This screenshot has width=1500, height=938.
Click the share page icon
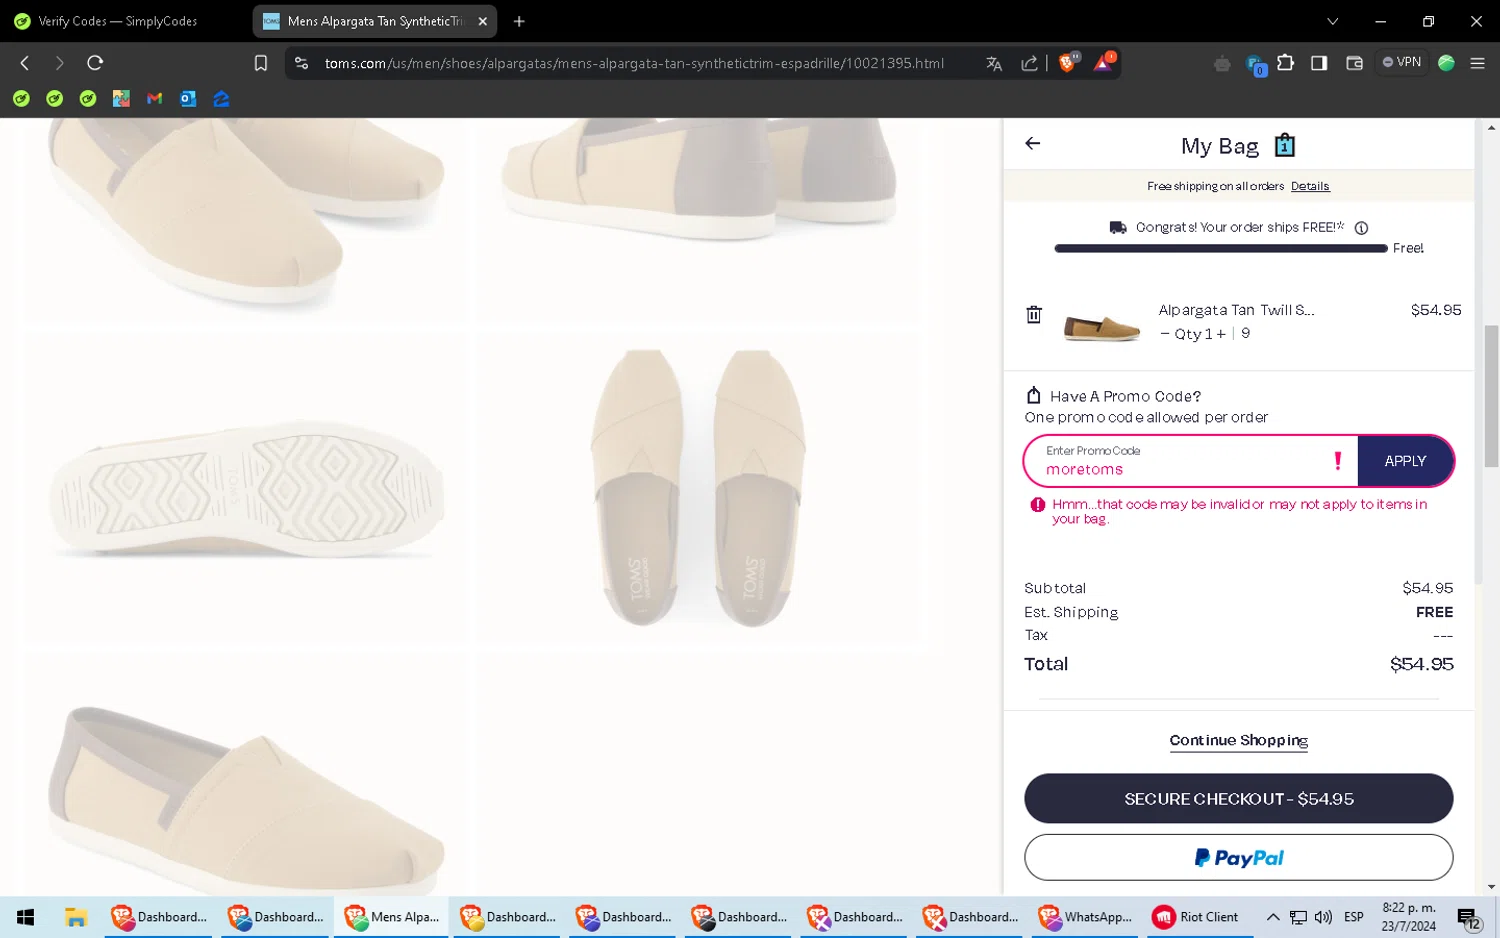[x=1029, y=63]
